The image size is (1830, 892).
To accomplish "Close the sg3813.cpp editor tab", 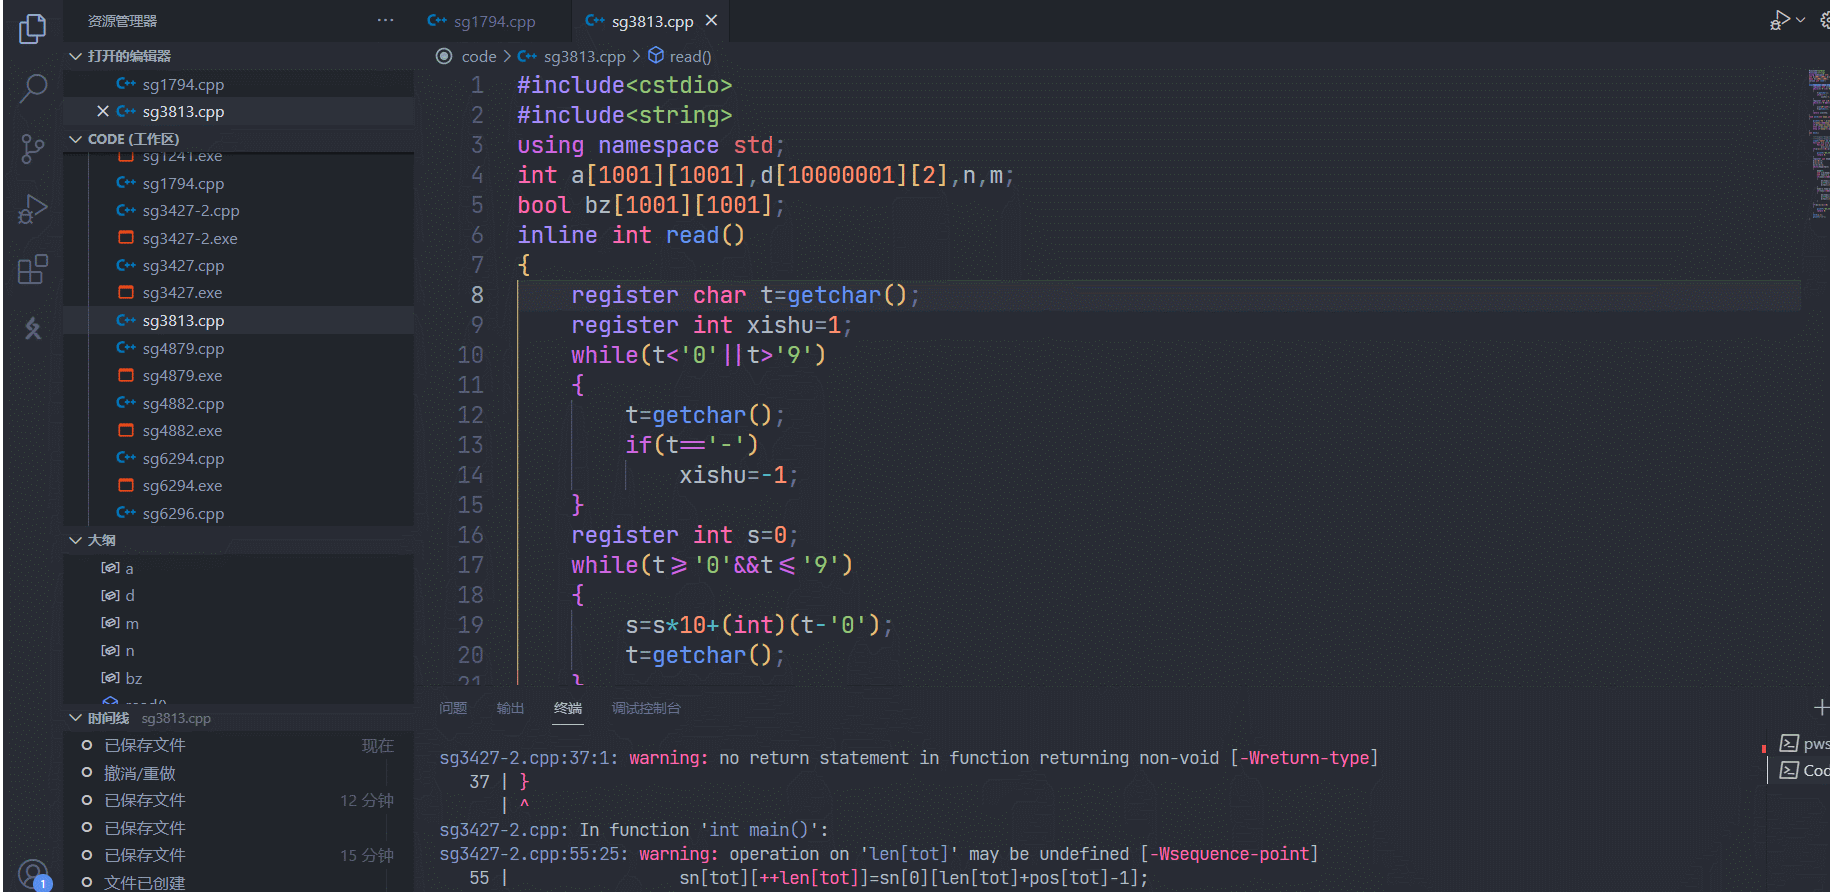I will click(711, 20).
